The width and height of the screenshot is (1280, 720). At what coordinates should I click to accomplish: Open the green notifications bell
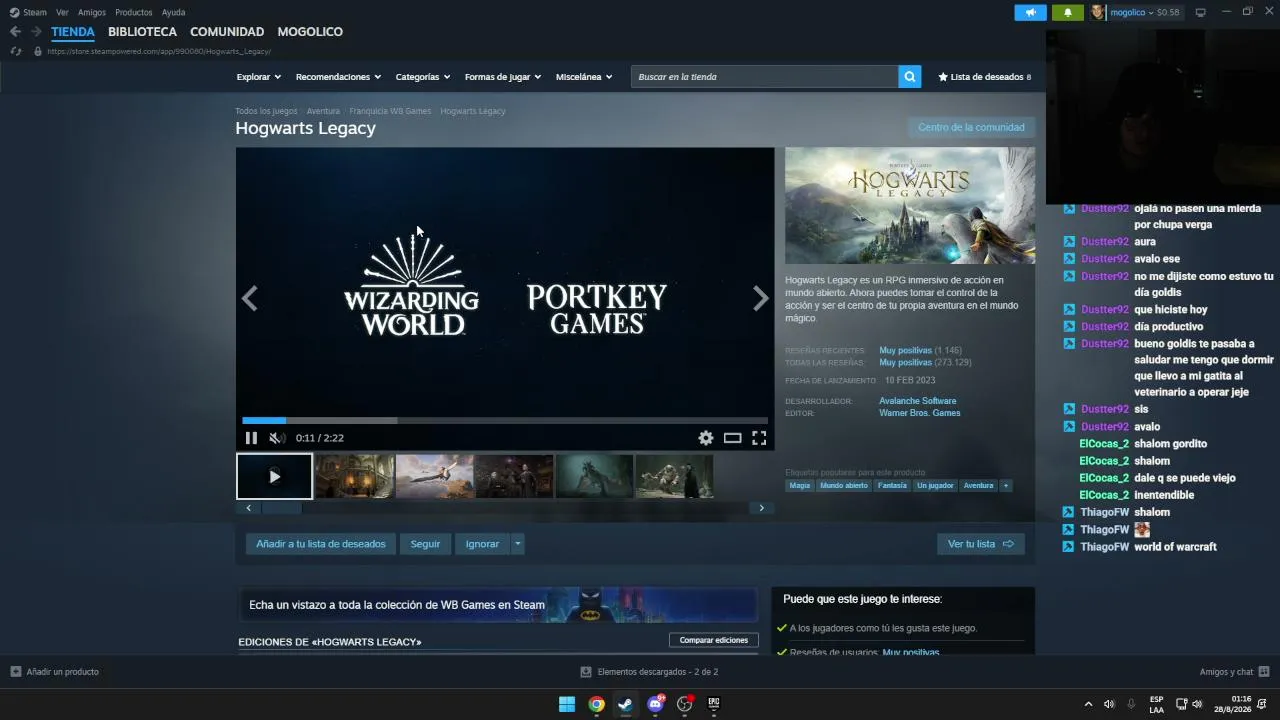pyautogui.click(x=1068, y=12)
